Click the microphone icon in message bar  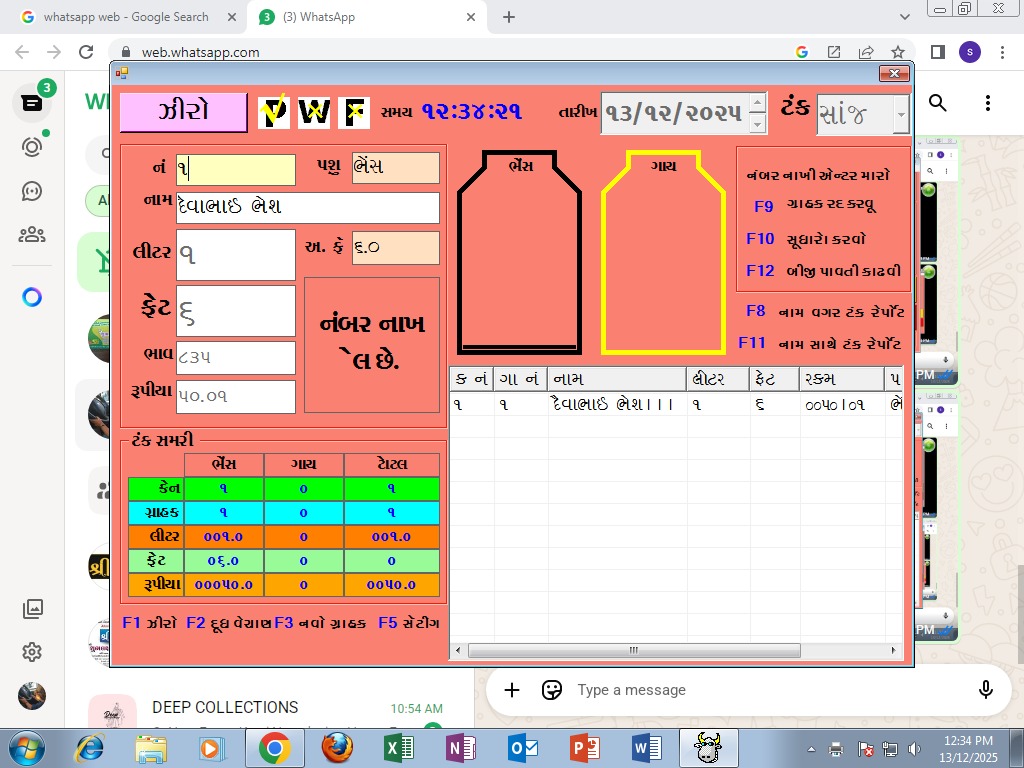point(986,690)
